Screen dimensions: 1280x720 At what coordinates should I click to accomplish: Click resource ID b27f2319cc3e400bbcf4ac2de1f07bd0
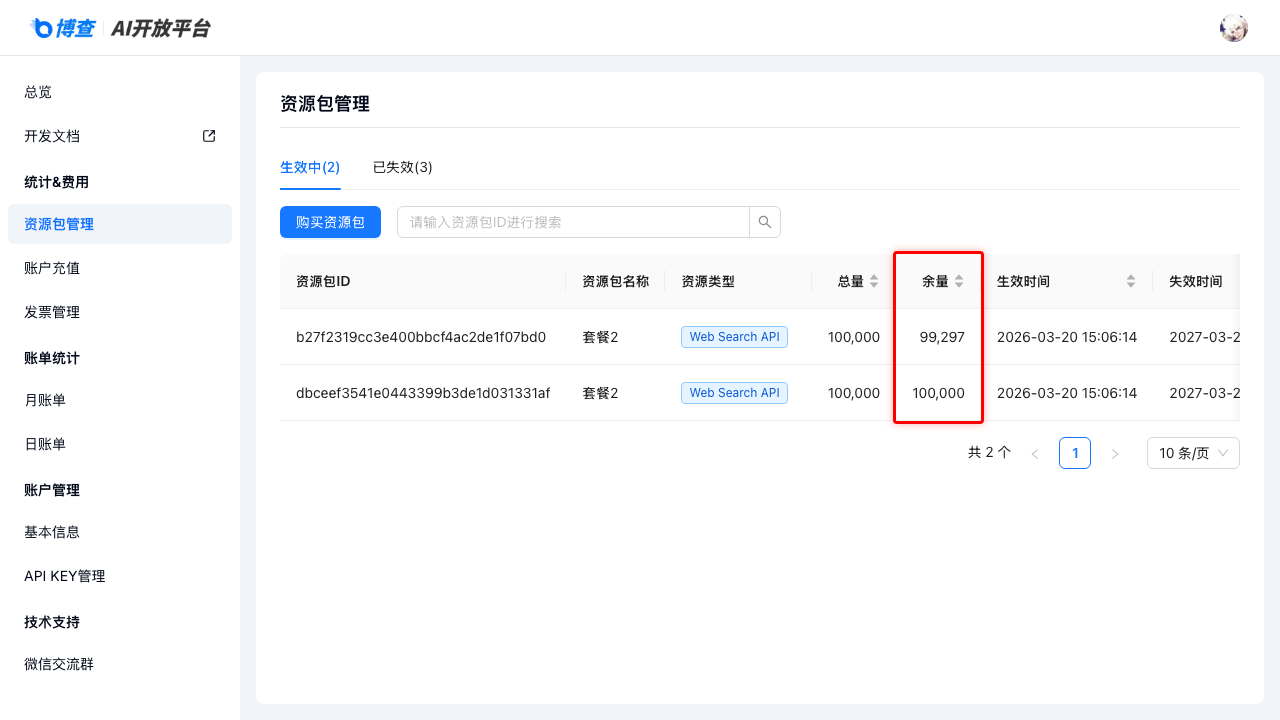[x=421, y=337]
